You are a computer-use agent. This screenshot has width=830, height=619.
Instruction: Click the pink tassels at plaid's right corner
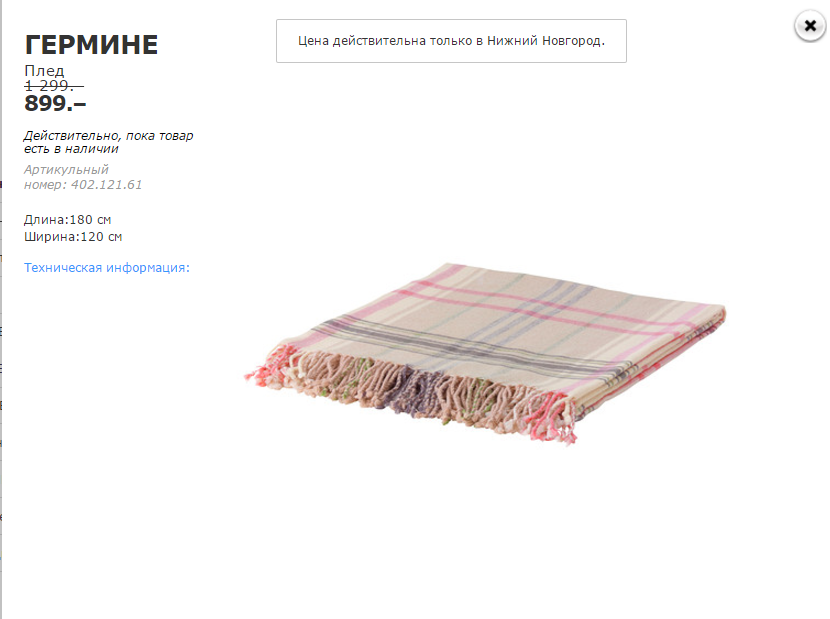(x=553, y=418)
